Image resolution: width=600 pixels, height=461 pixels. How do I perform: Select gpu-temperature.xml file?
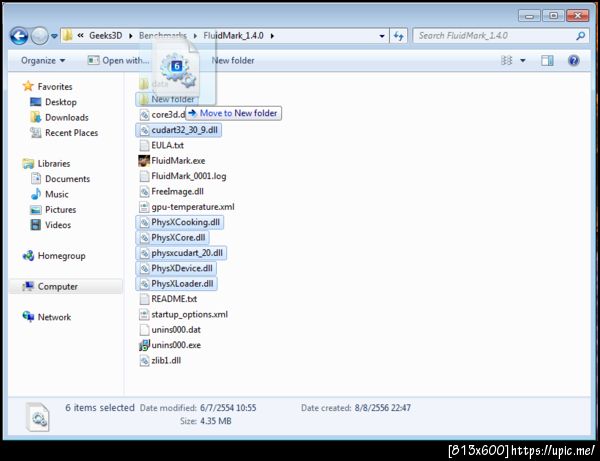[187, 207]
